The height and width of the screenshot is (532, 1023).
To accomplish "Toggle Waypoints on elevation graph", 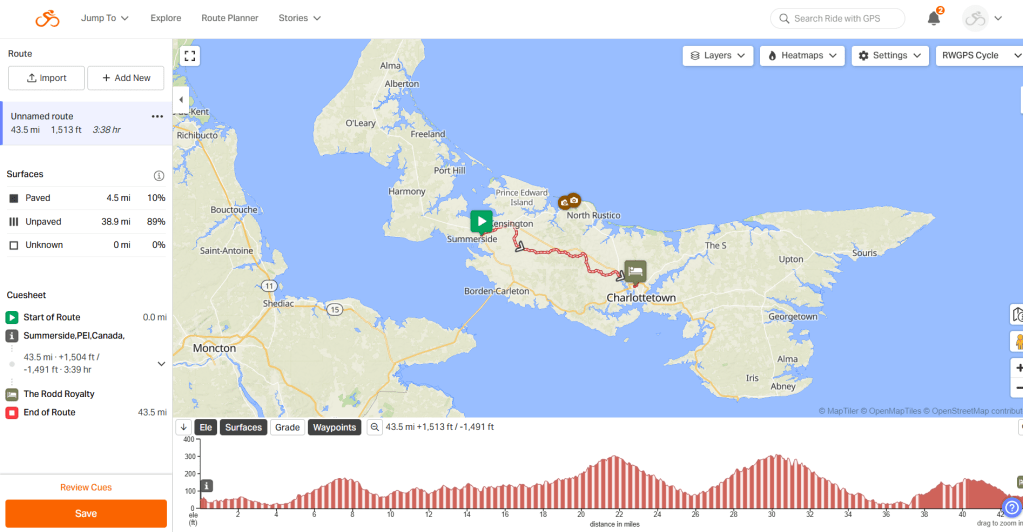I will coord(333,427).
